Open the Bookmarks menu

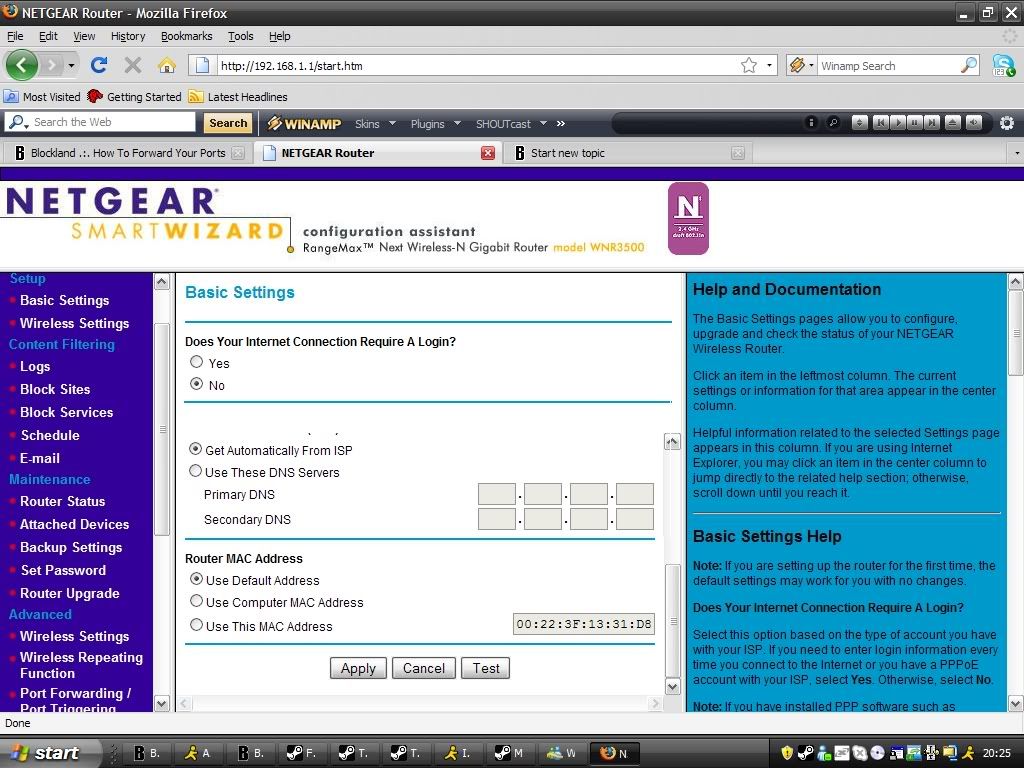[187, 36]
